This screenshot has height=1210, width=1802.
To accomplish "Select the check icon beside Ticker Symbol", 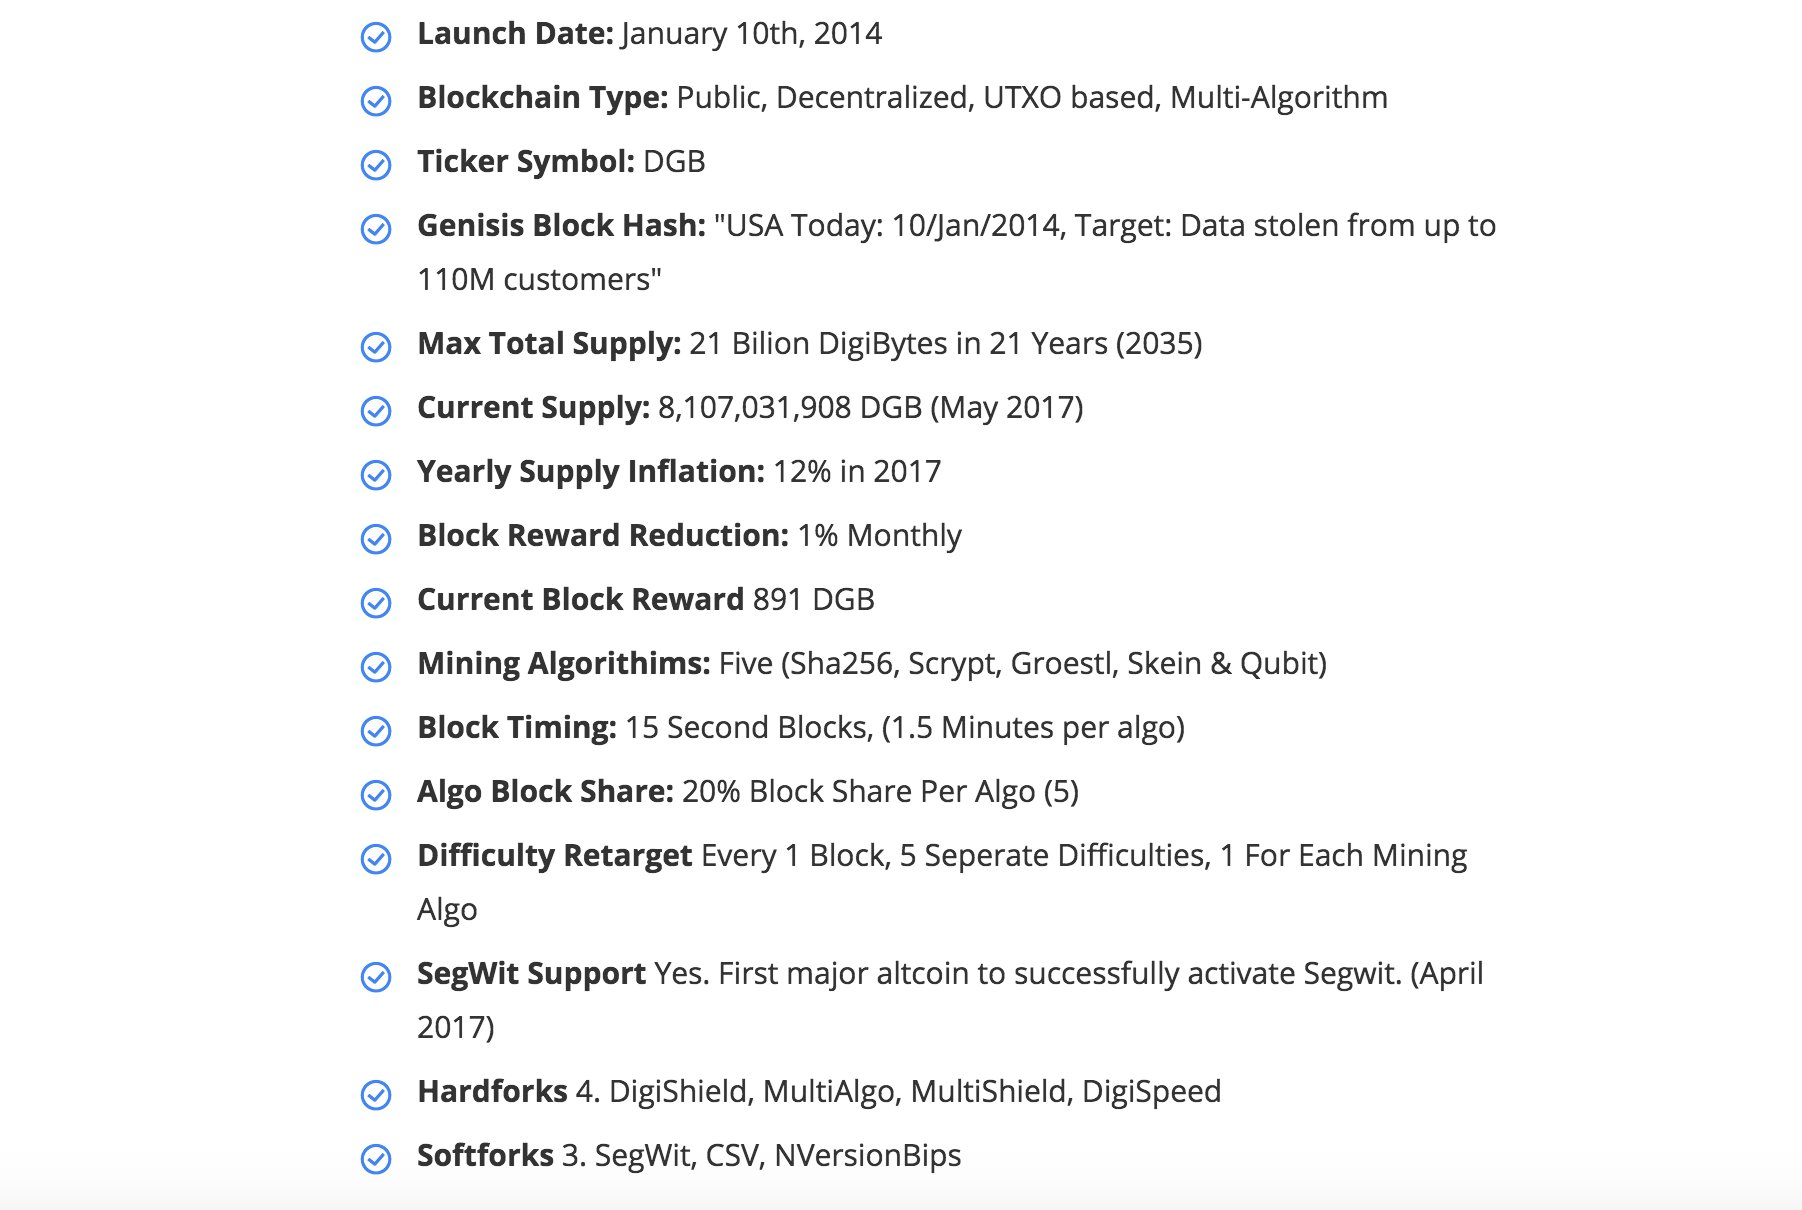I will (376, 165).
